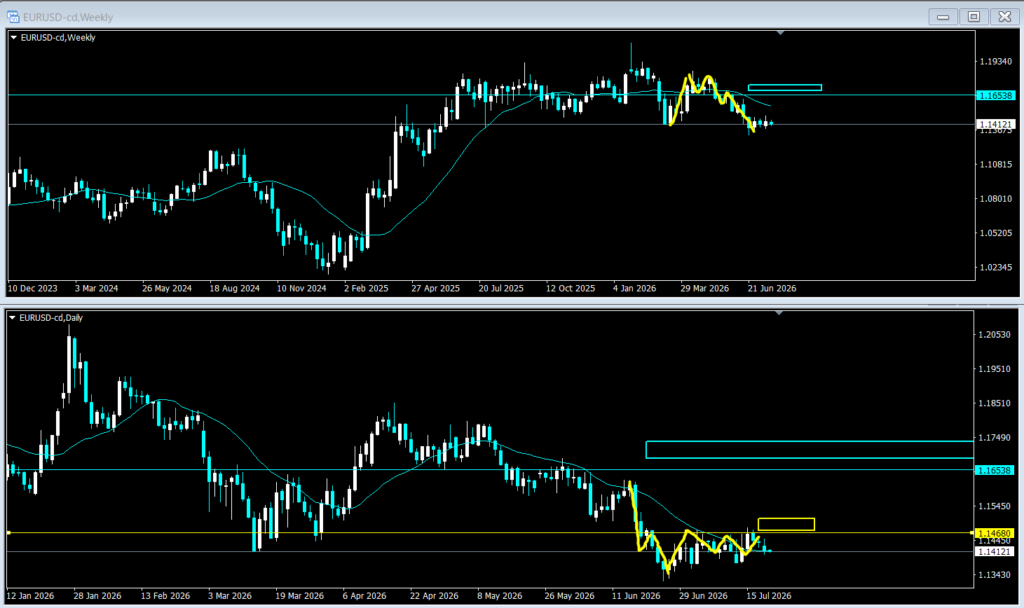The height and width of the screenshot is (608, 1024).
Task: Click 1.13430 on Daily price axis
Action: coord(994,575)
